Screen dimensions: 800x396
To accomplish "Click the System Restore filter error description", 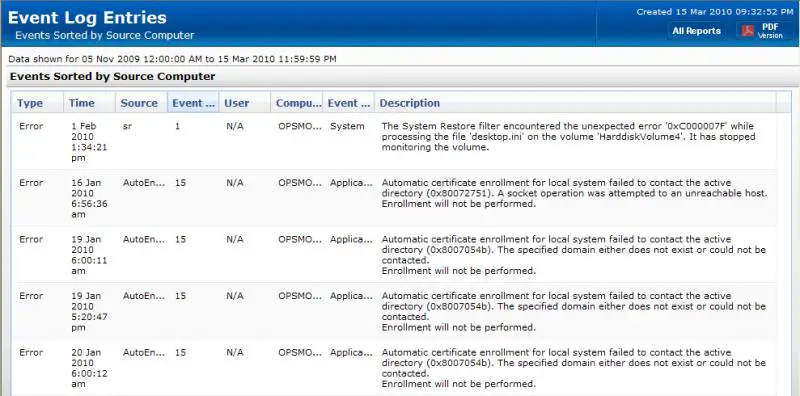I will [568, 137].
